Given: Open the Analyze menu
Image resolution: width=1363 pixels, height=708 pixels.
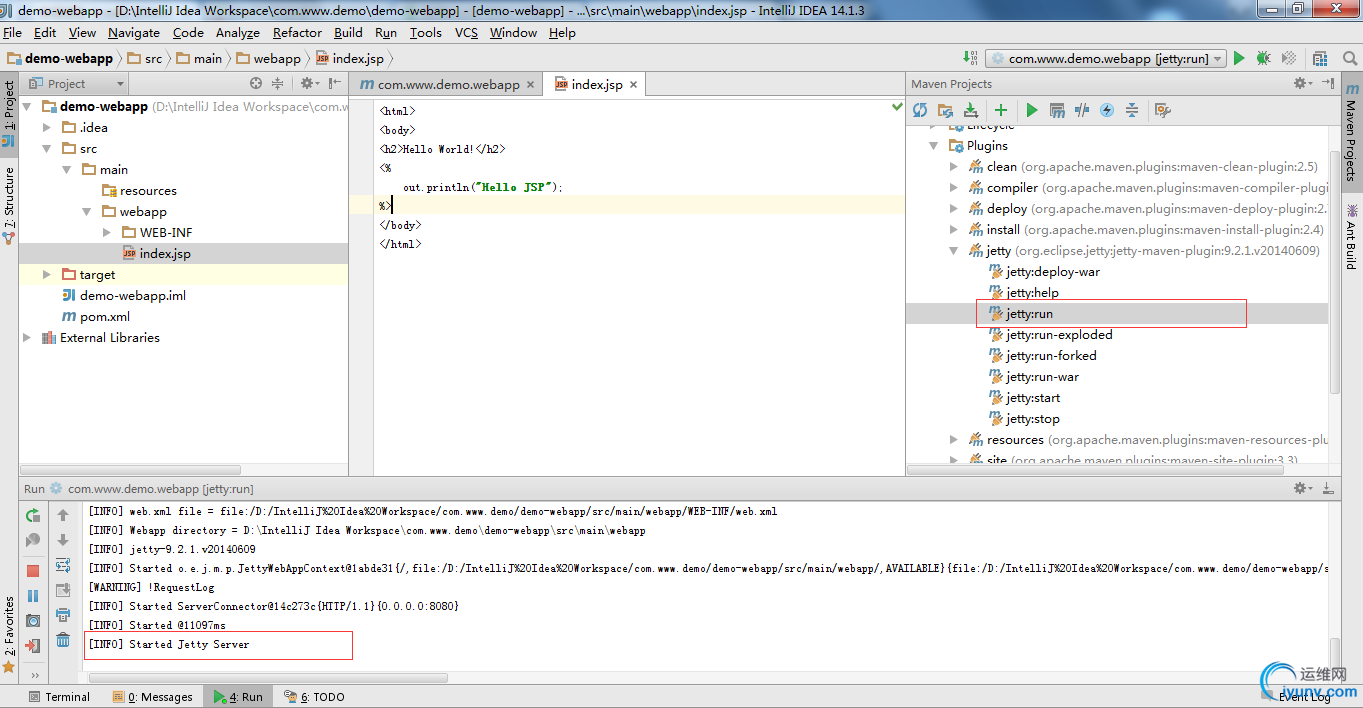Looking at the screenshot, I should pos(237,32).
